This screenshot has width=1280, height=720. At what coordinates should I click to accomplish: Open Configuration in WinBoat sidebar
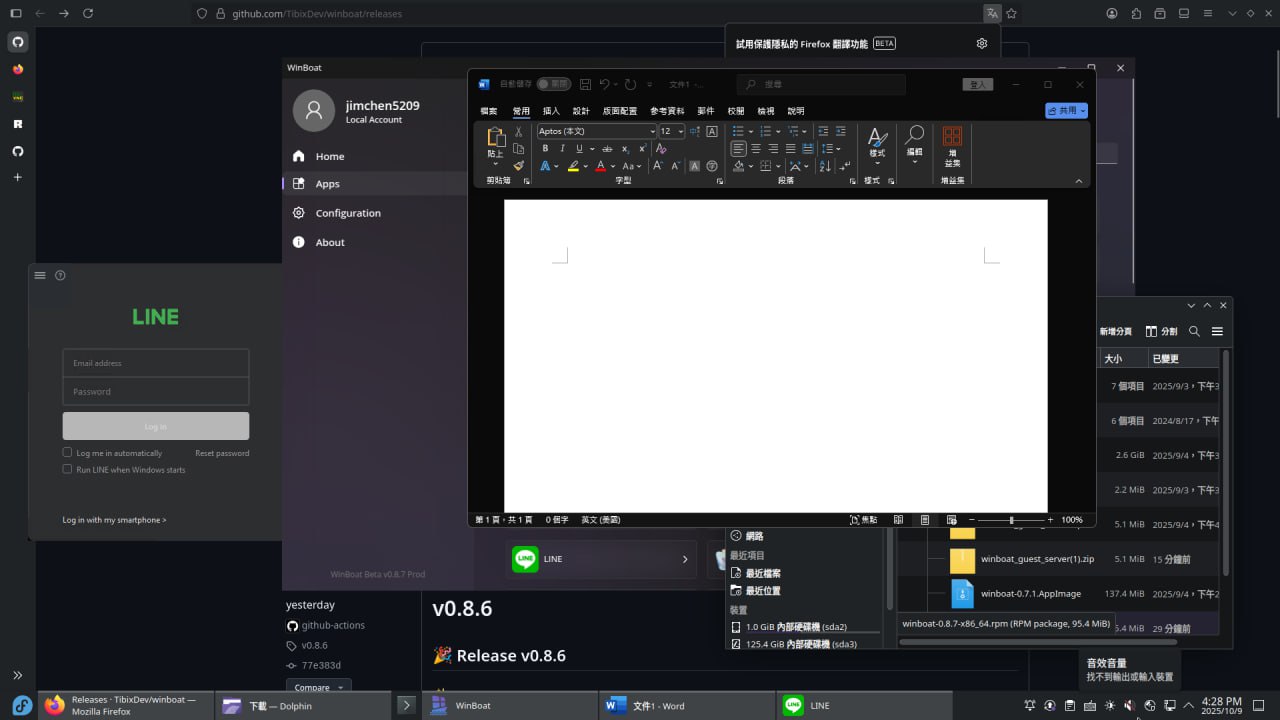(x=347, y=213)
